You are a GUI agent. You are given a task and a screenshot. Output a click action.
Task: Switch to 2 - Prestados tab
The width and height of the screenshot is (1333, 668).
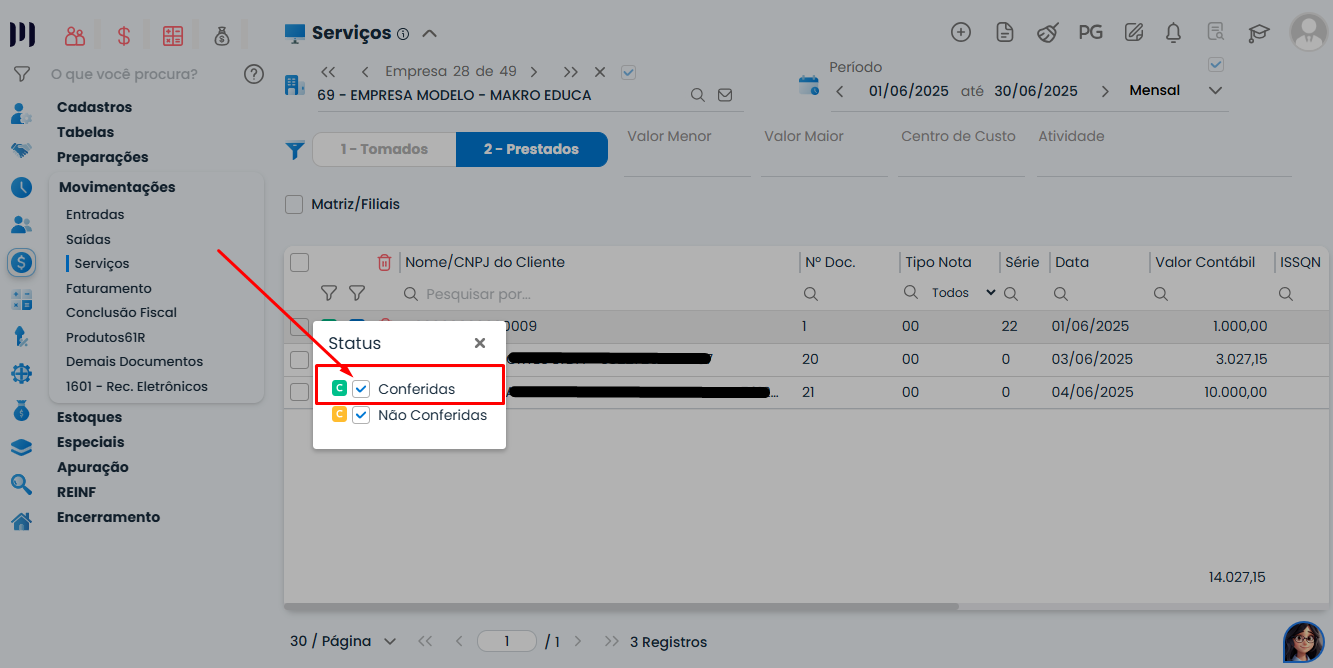coord(531,149)
